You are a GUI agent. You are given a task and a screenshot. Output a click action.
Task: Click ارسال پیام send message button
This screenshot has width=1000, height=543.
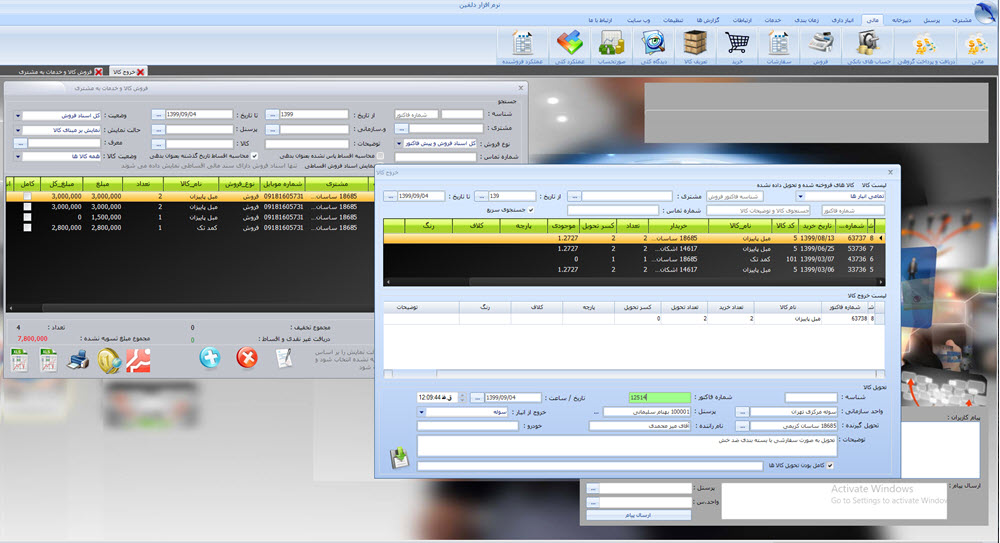pyautogui.click(x=638, y=515)
